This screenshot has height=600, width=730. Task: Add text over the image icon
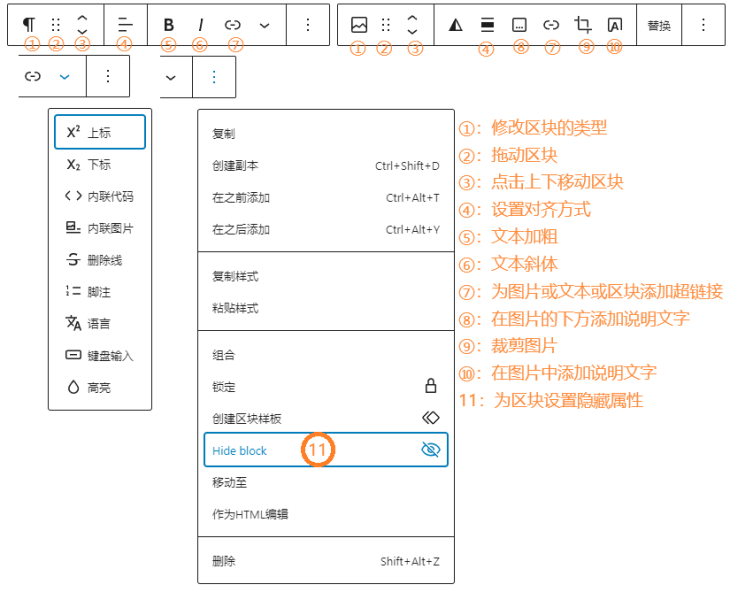click(615, 25)
